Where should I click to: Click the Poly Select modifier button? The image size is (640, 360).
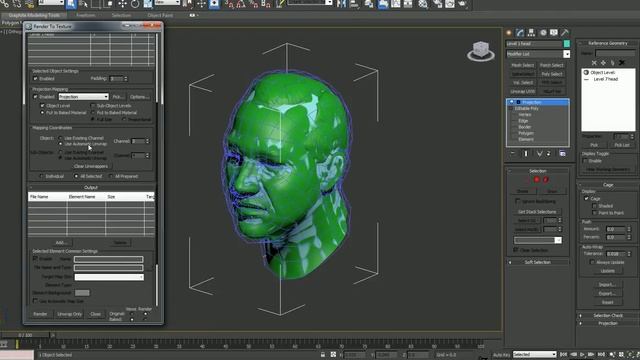pos(552,74)
